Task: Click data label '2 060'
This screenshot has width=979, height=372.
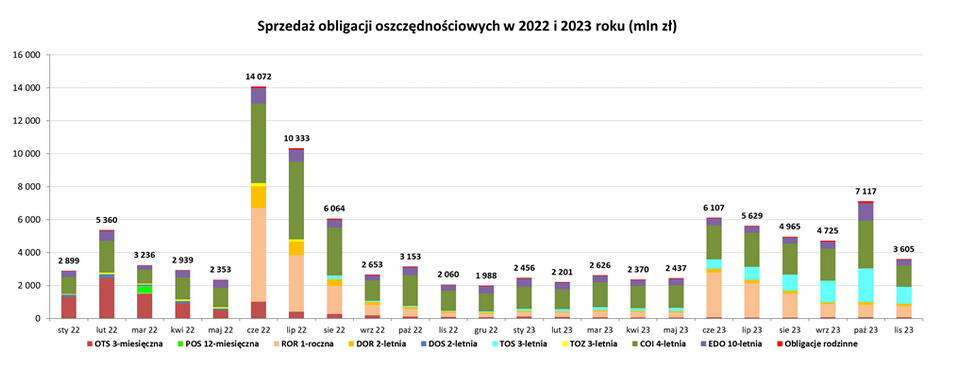Action: (x=448, y=274)
